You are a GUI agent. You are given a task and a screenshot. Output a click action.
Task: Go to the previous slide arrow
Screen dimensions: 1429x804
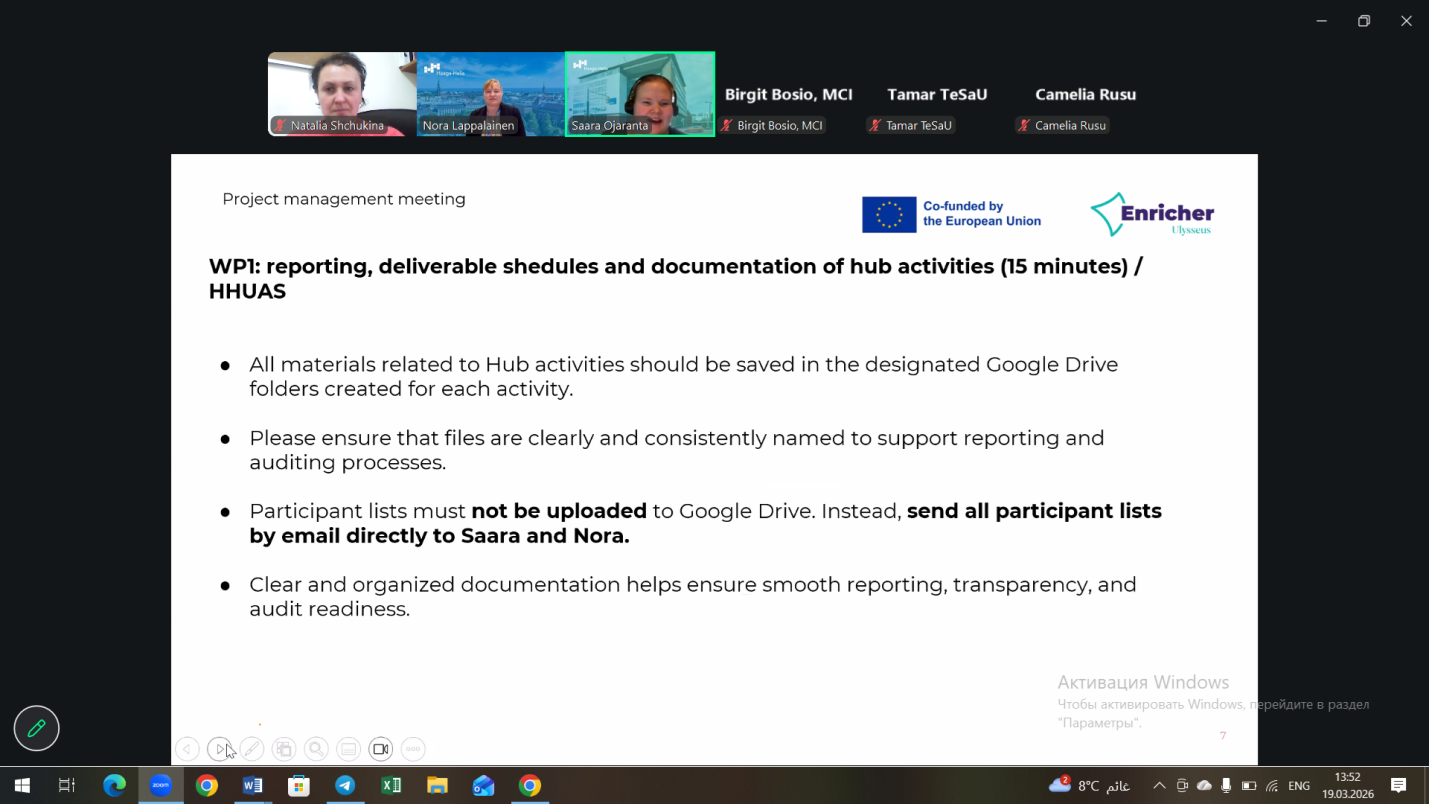coord(187,749)
